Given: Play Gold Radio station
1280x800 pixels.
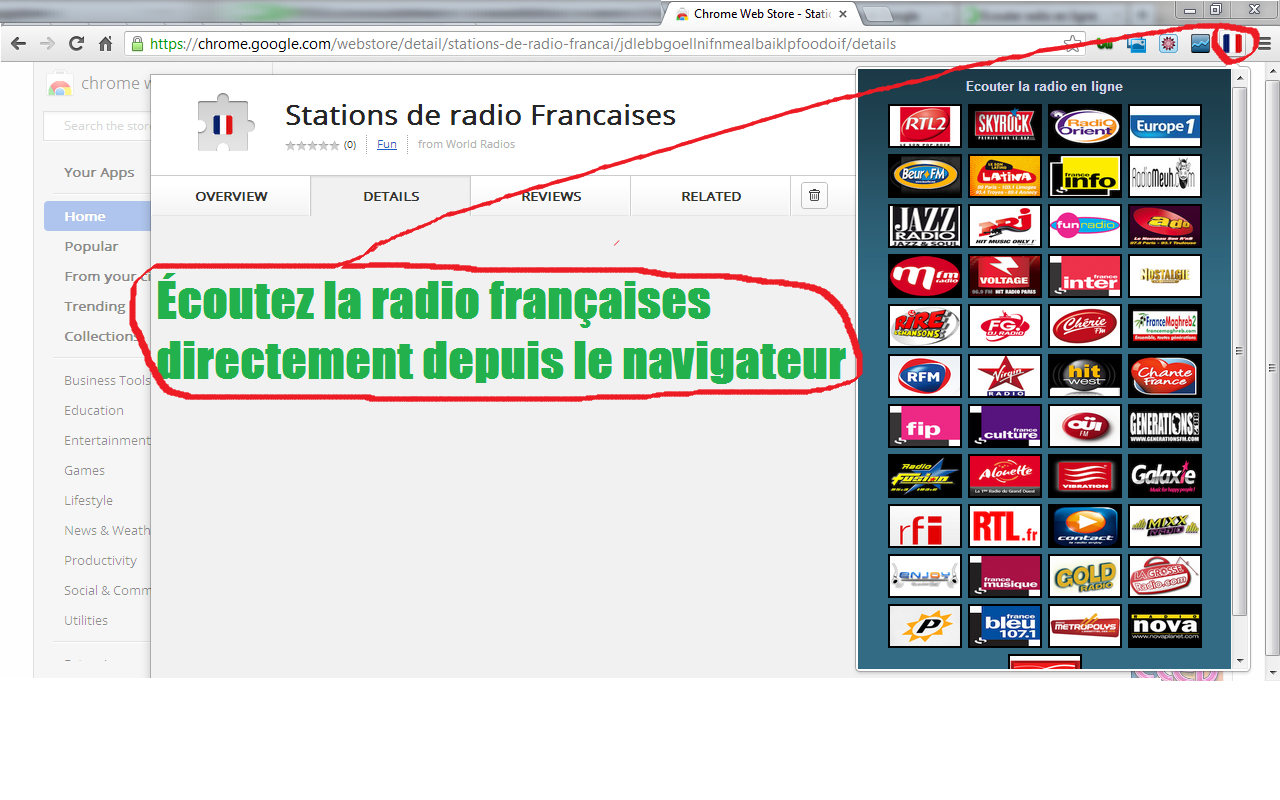Looking at the screenshot, I should click(x=1085, y=576).
